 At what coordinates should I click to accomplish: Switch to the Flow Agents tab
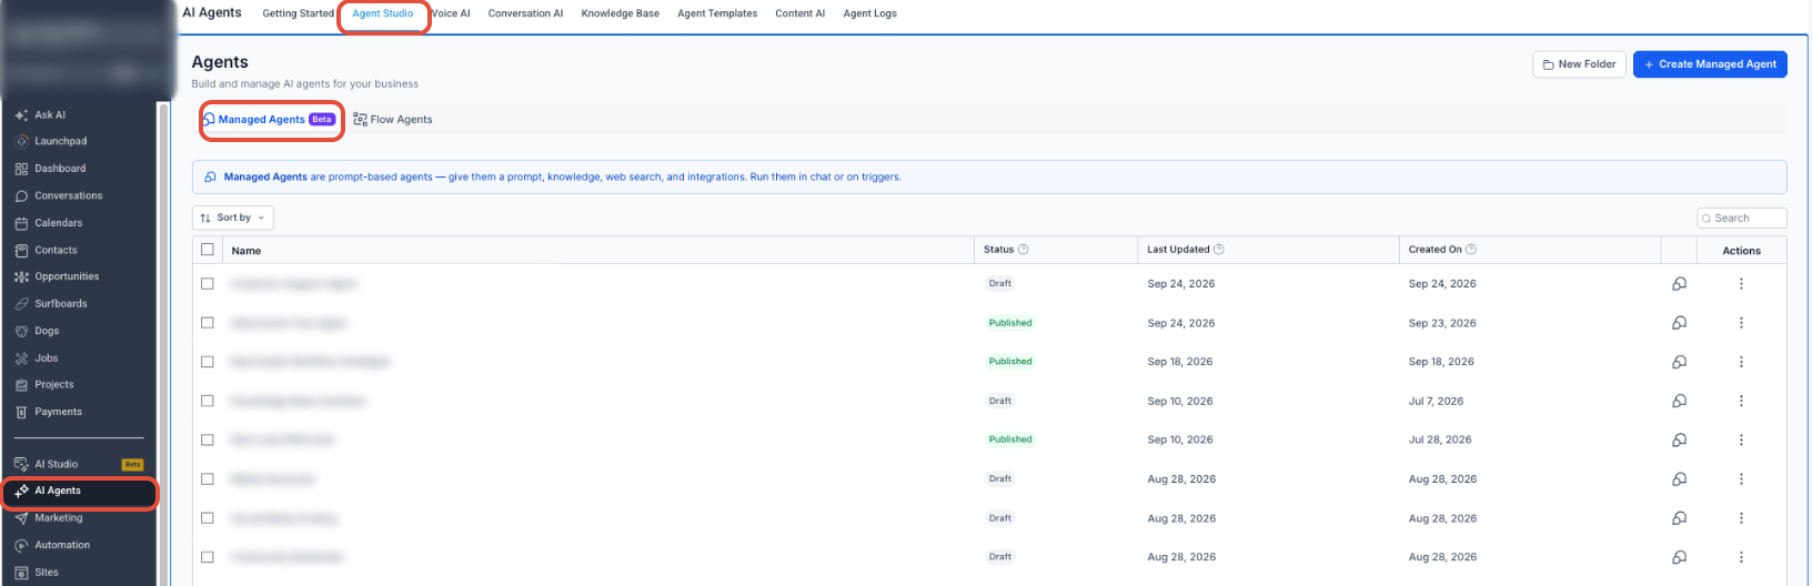(393, 120)
